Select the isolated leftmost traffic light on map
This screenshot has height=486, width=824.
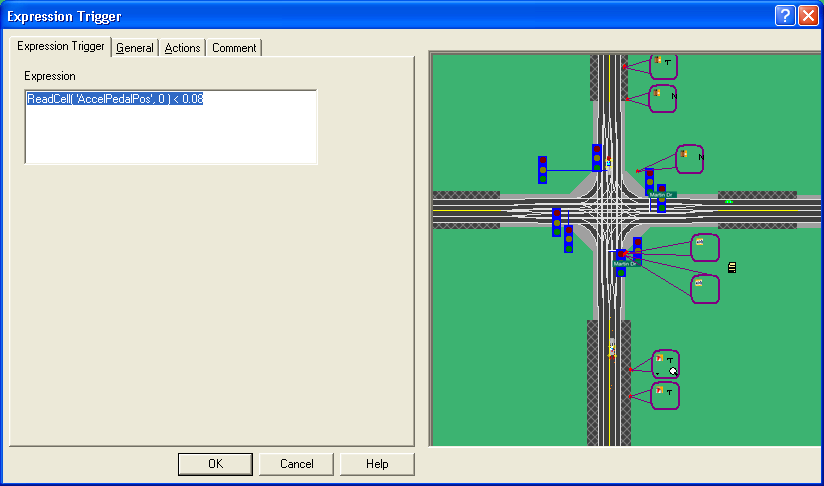(542, 169)
